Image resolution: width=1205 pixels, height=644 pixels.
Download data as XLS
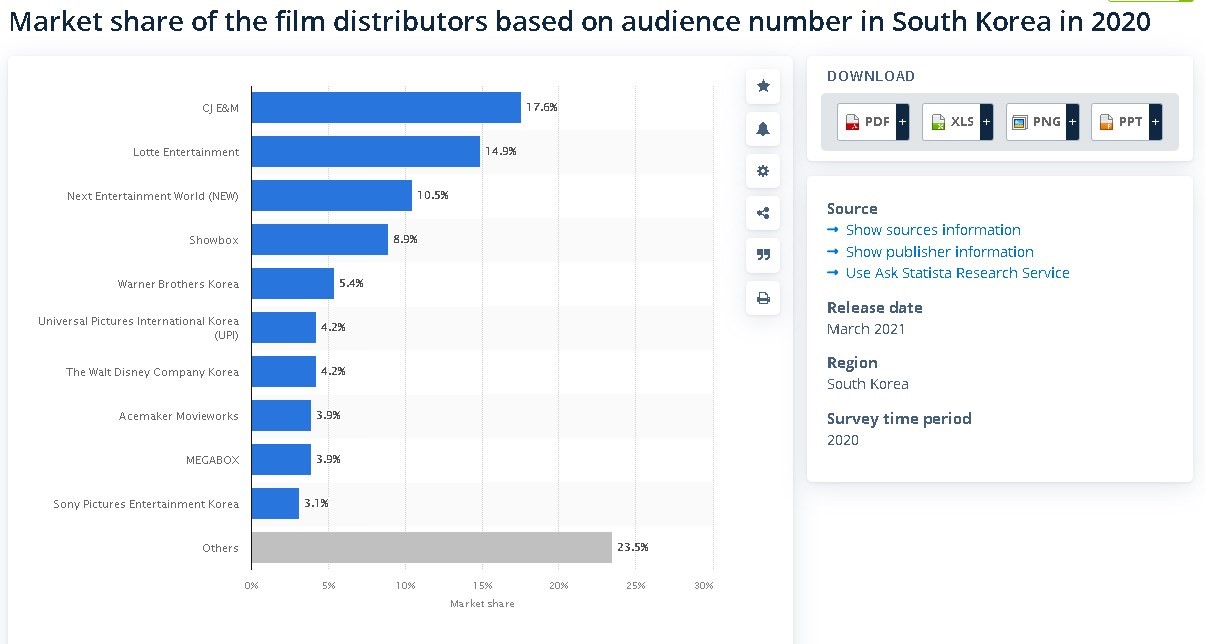[951, 122]
